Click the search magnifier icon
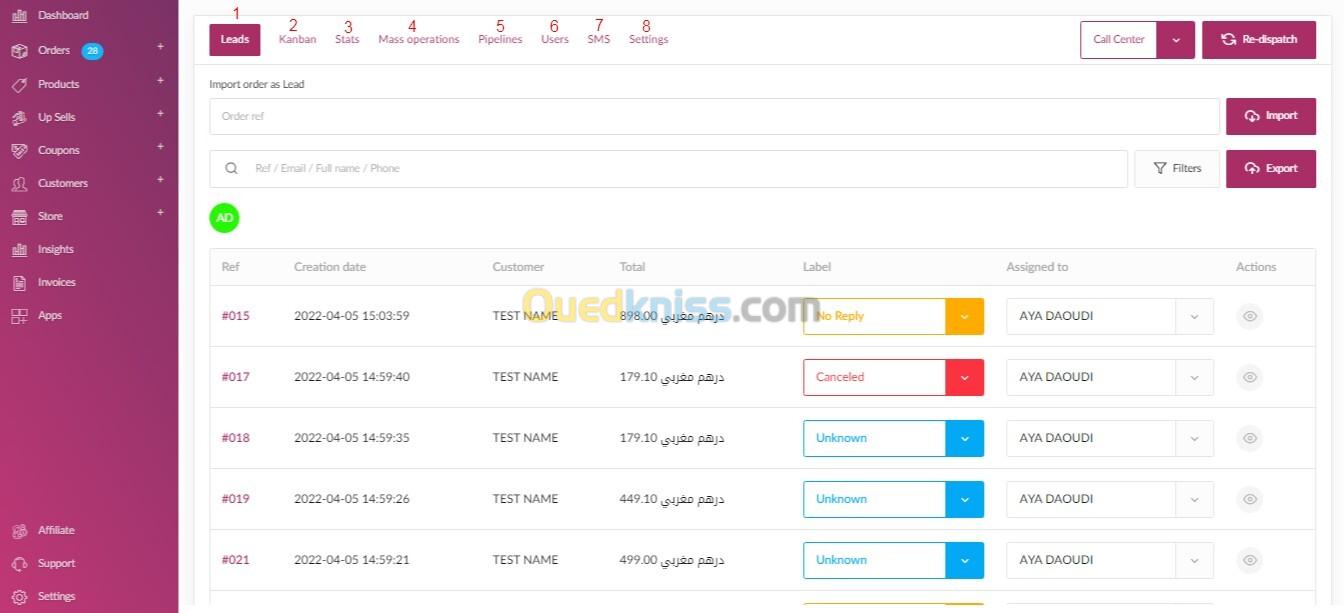 coord(231,169)
